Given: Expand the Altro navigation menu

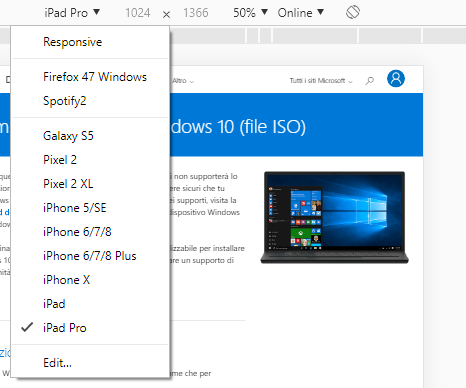Looking at the screenshot, I should [x=183, y=81].
